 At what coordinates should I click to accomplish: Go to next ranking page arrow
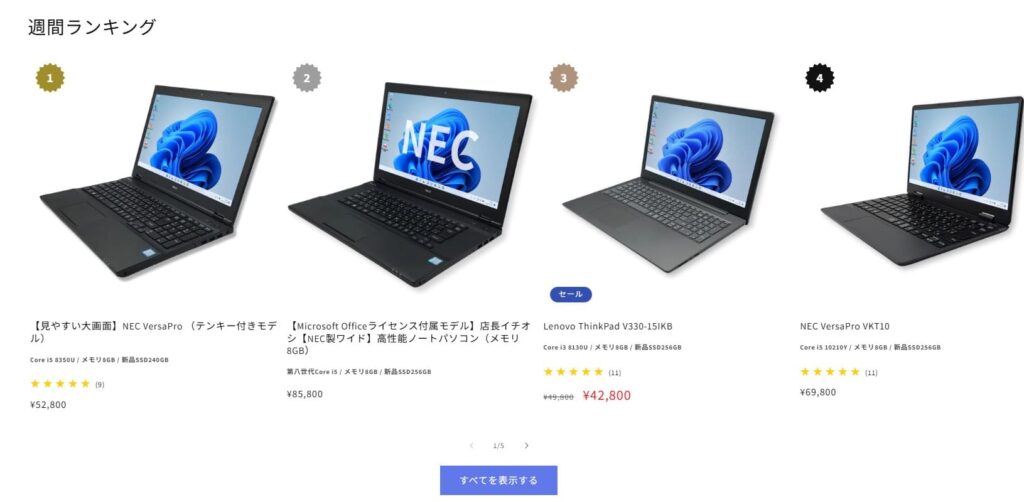[x=526, y=446]
